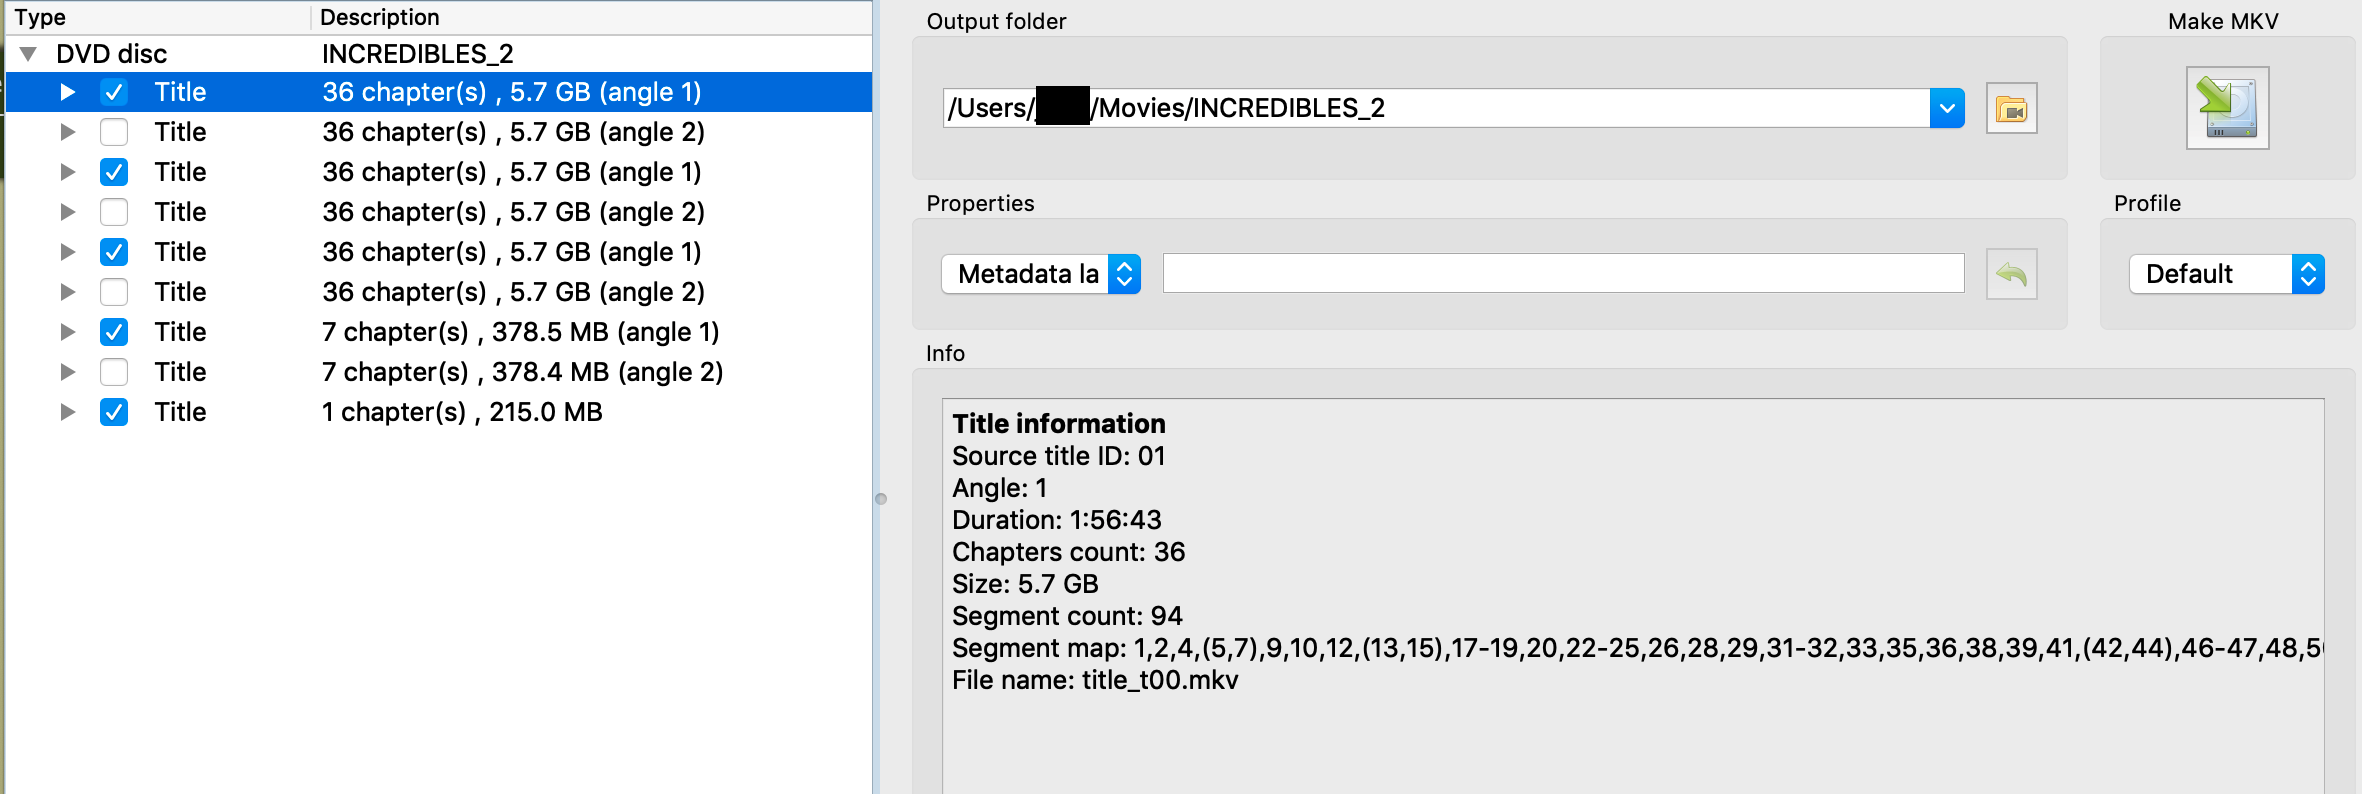The width and height of the screenshot is (2362, 794).
Task: Select the 7 chapter(s), 378.5 MB (angle 1) row
Action: pos(439,332)
